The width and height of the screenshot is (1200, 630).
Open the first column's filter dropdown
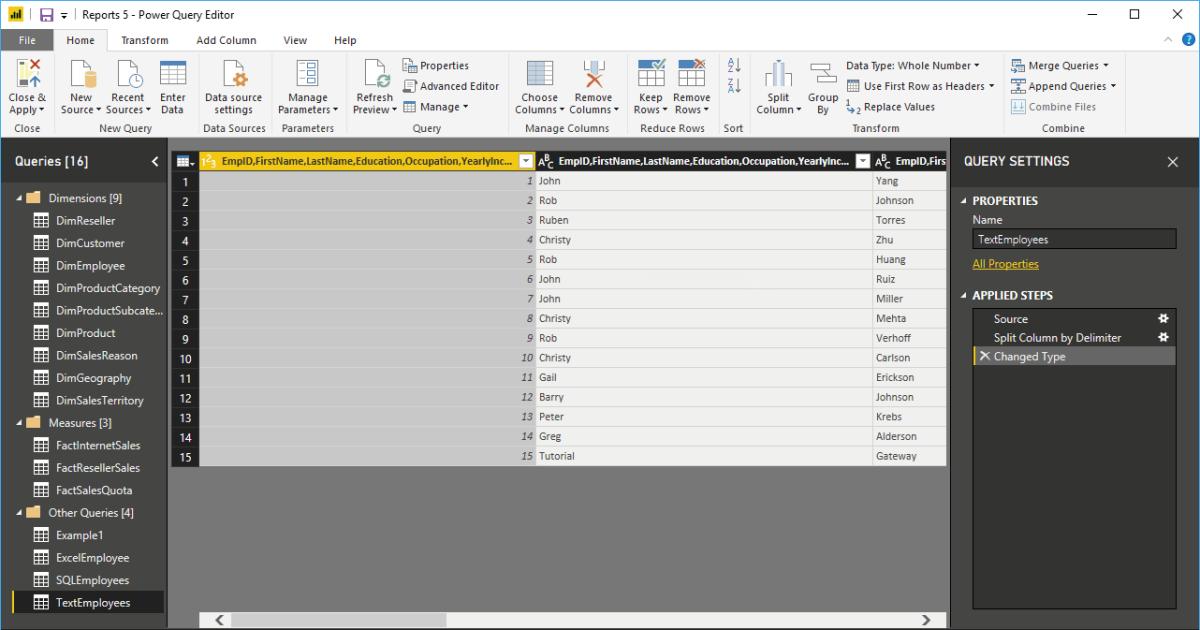(x=526, y=161)
